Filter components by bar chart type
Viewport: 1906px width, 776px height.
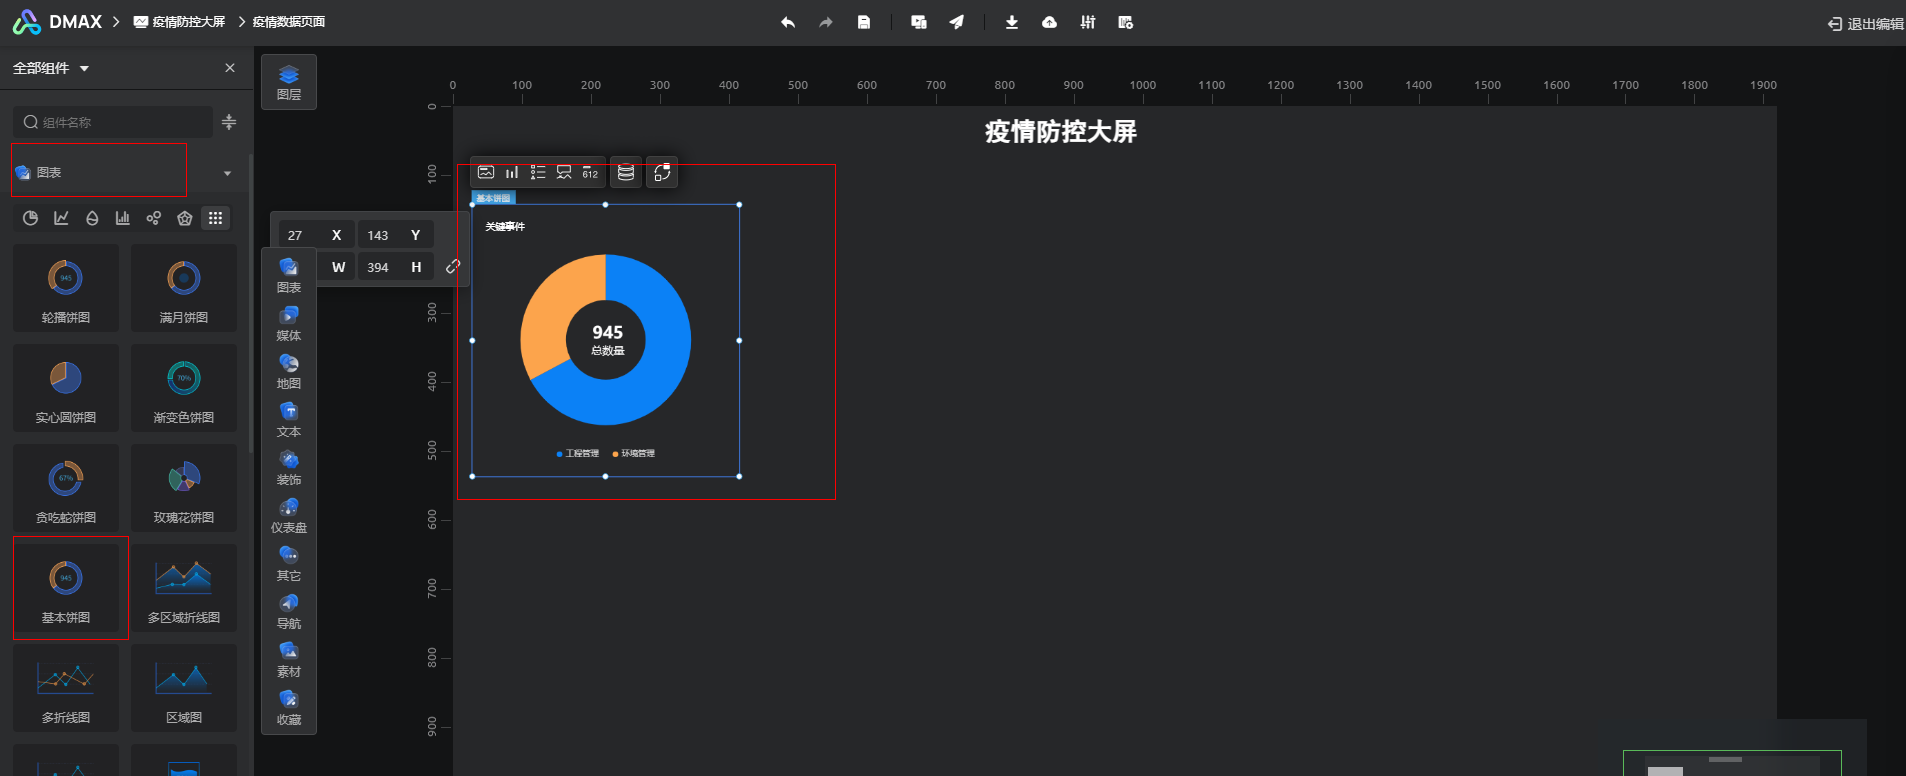point(123,218)
